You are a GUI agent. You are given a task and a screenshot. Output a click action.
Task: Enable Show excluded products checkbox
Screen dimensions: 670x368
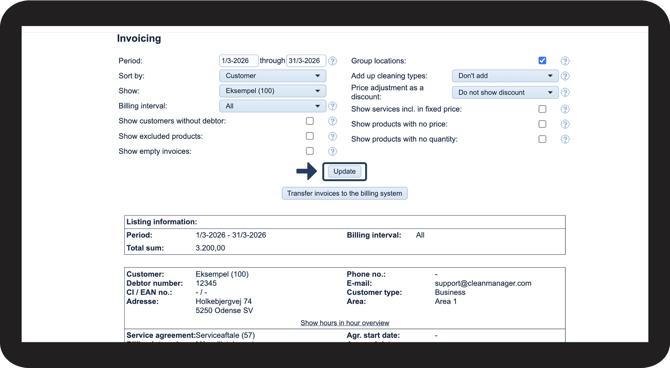(x=310, y=136)
